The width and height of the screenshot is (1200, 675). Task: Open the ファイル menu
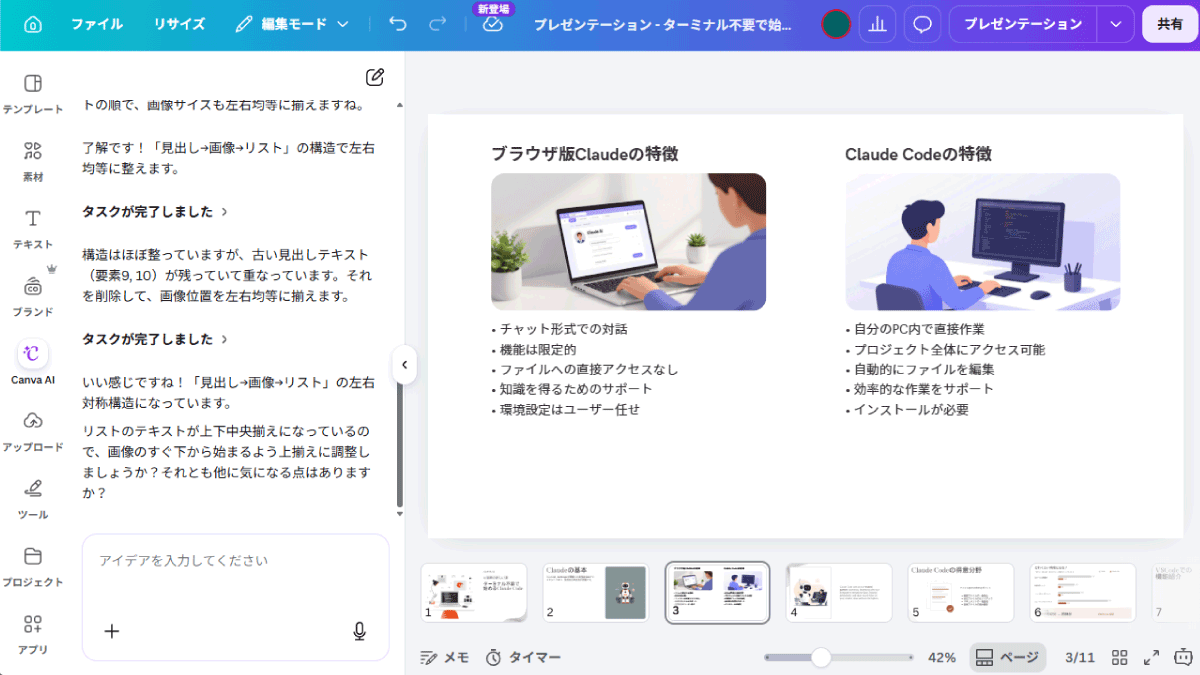click(97, 24)
